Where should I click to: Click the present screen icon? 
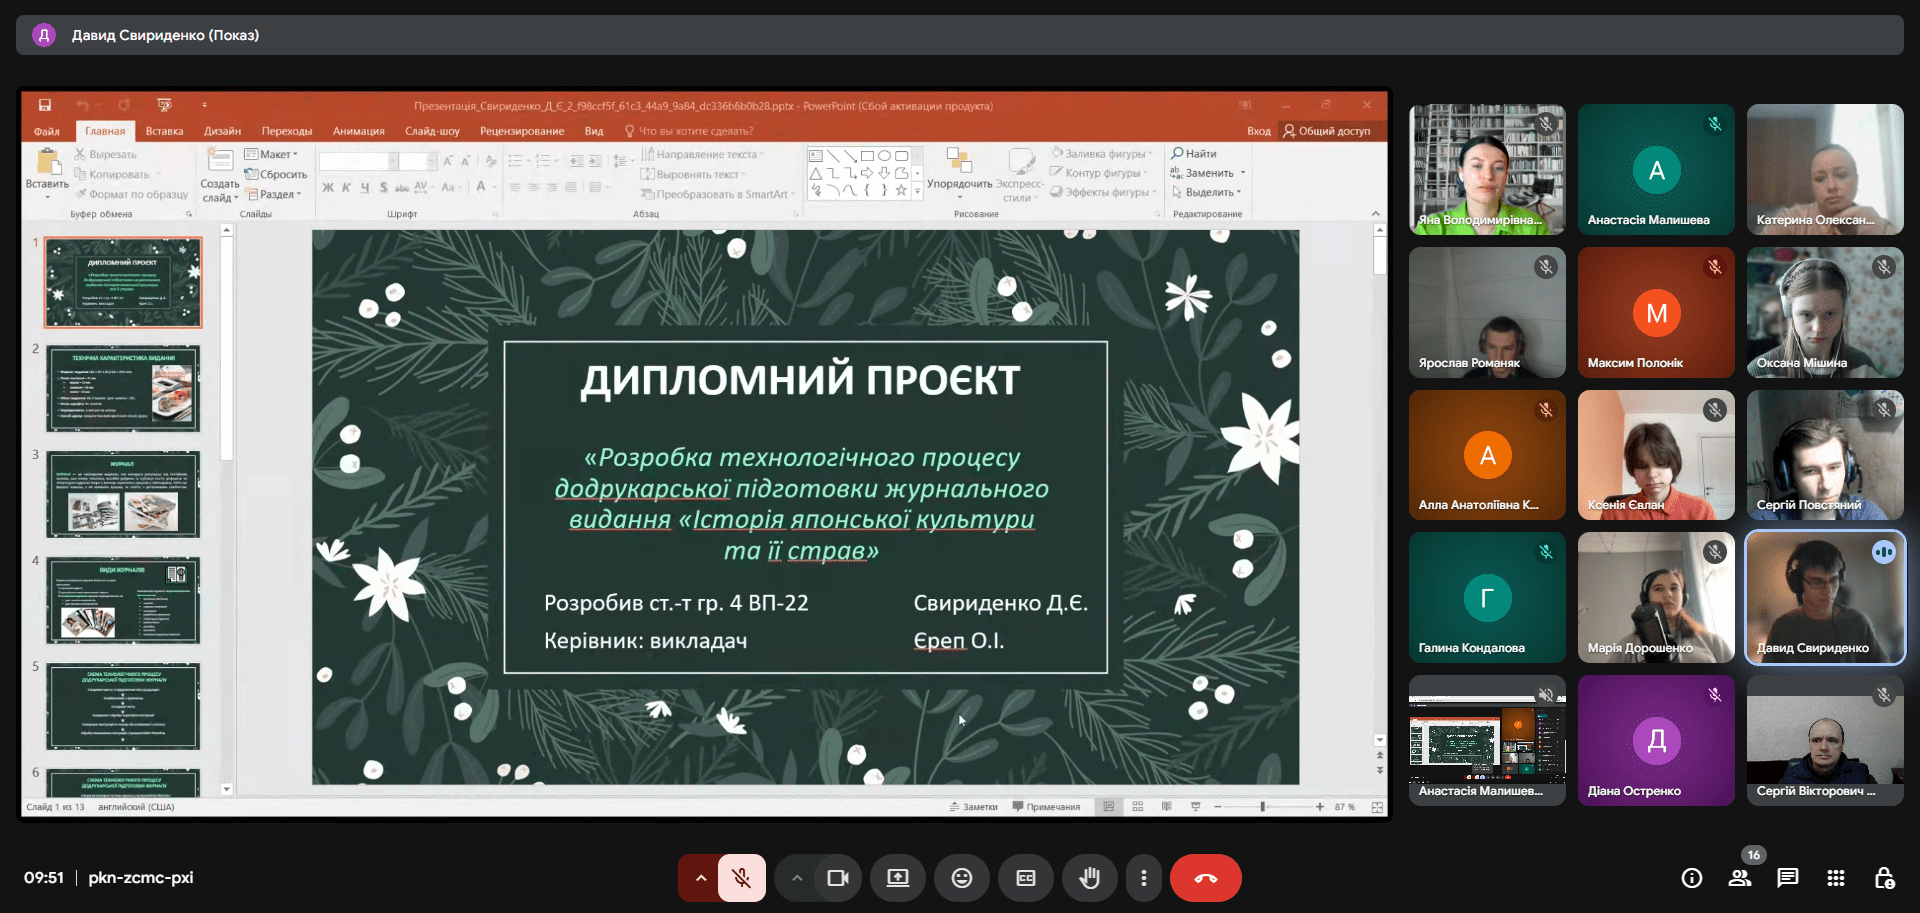(x=897, y=878)
